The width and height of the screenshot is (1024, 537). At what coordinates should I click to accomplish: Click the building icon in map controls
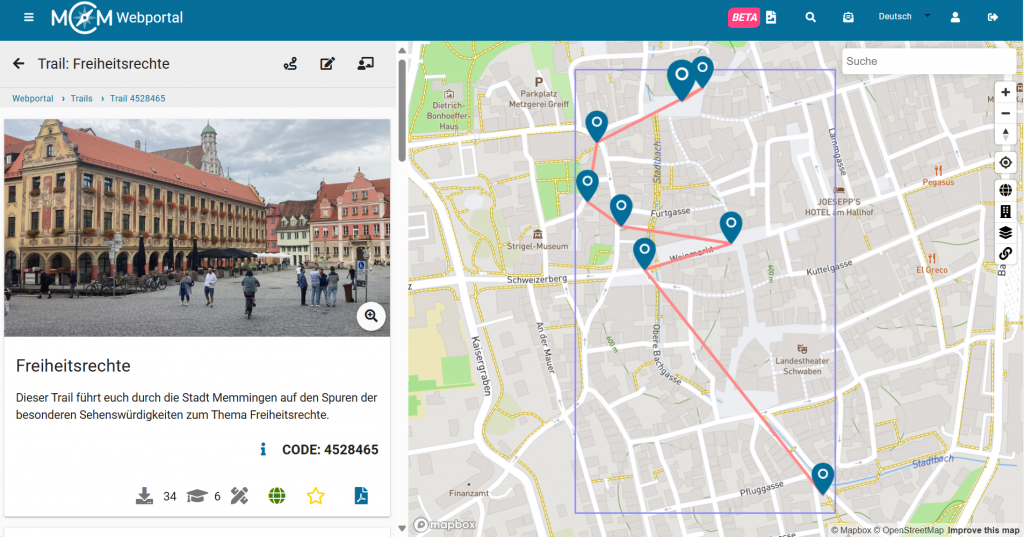1005,211
